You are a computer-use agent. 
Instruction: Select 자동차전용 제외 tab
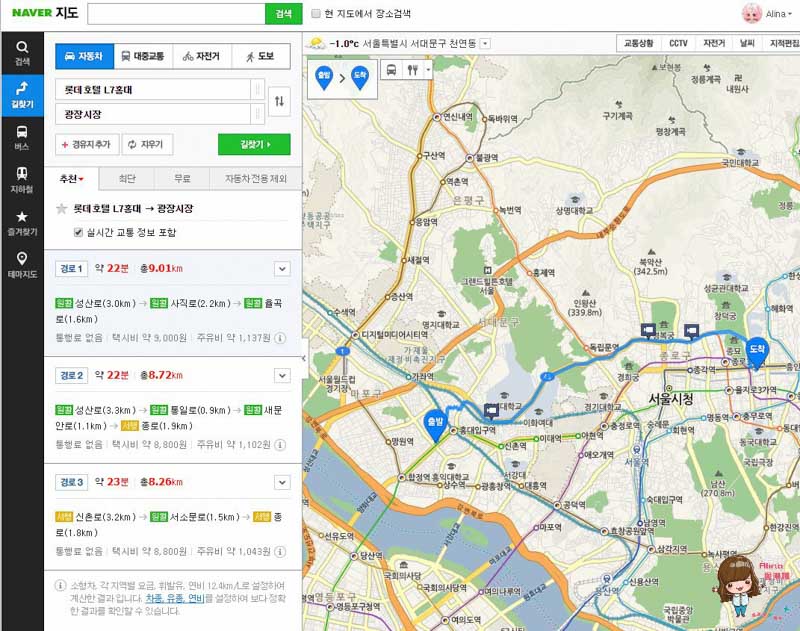click(256, 179)
